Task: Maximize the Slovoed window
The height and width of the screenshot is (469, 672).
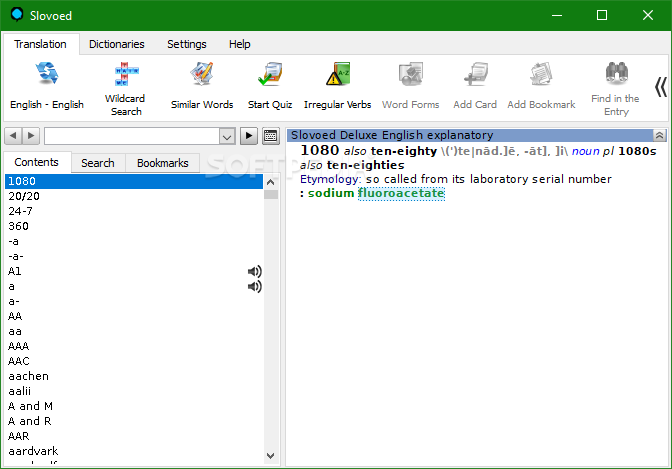Action: (x=602, y=15)
